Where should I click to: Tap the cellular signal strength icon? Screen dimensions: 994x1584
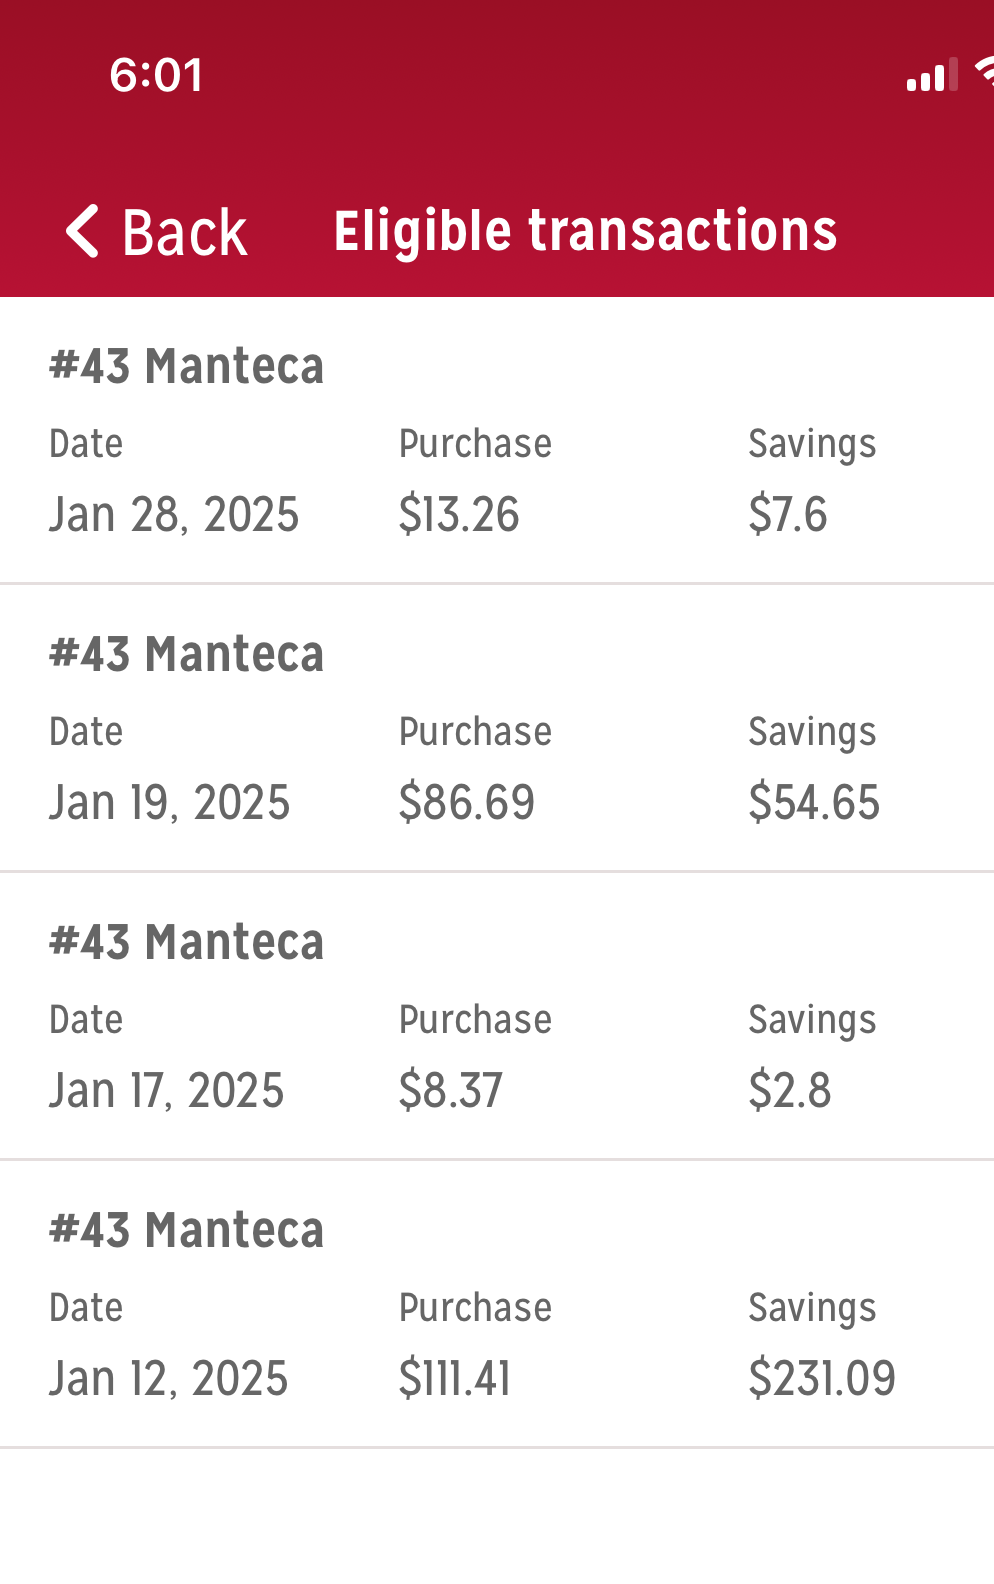[932, 75]
